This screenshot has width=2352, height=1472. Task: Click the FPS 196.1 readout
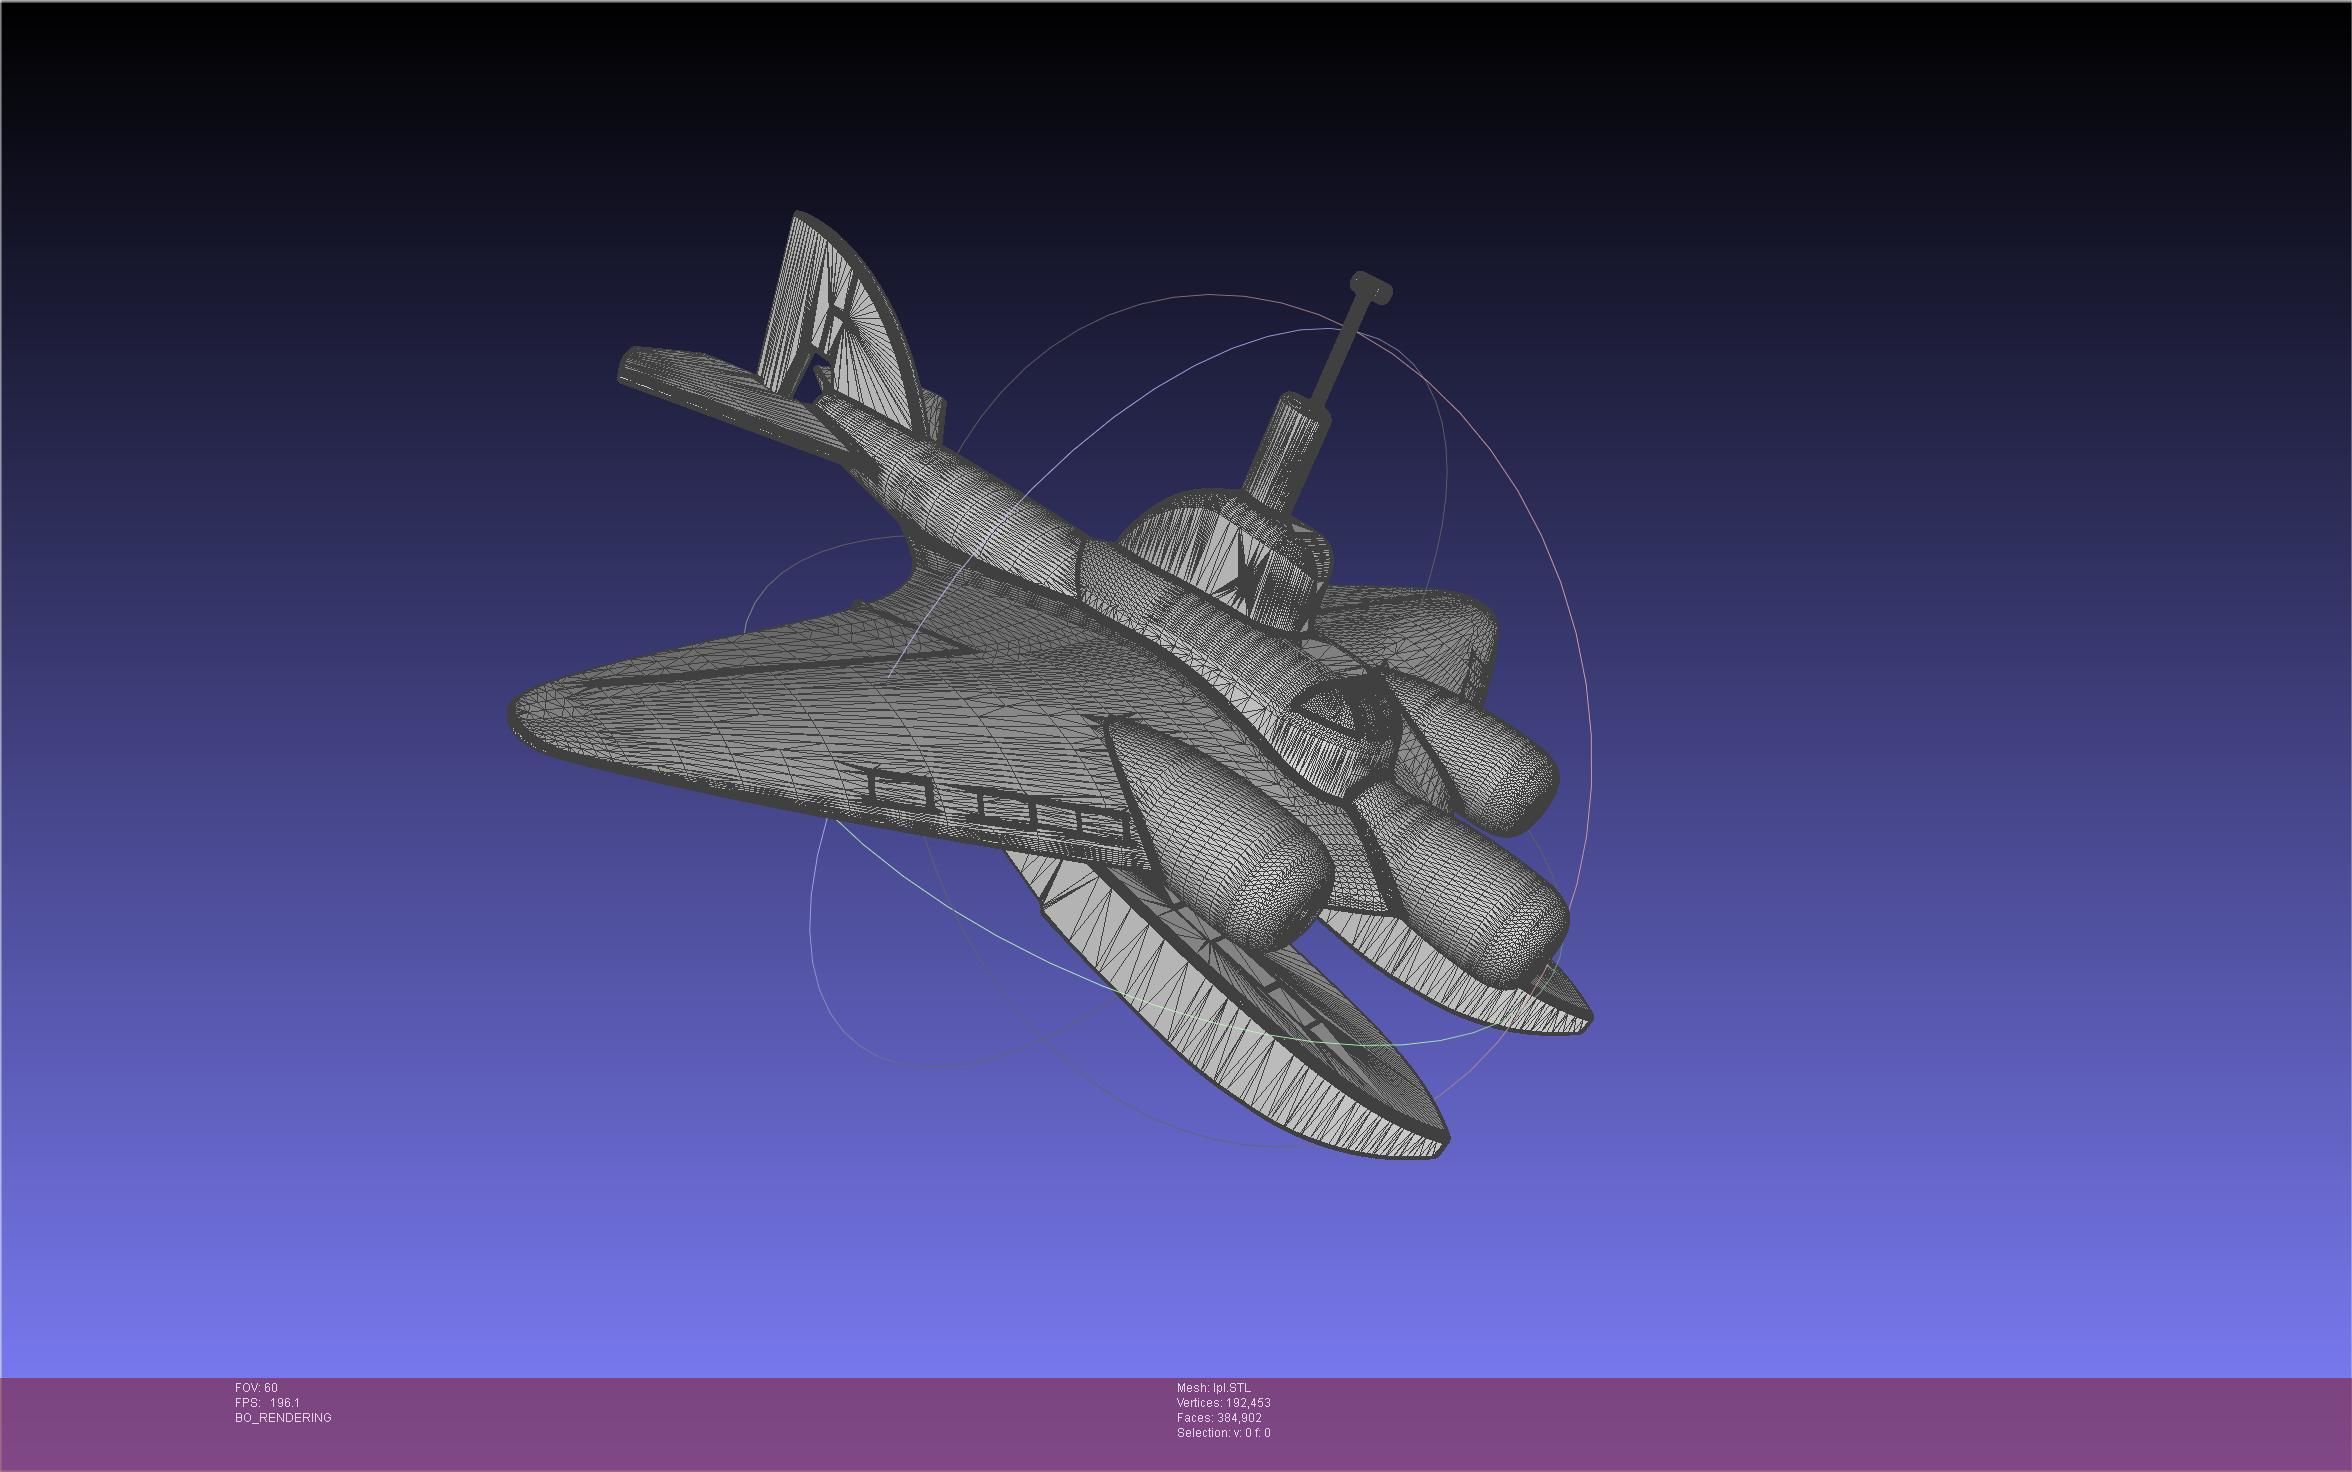[x=267, y=1403]
